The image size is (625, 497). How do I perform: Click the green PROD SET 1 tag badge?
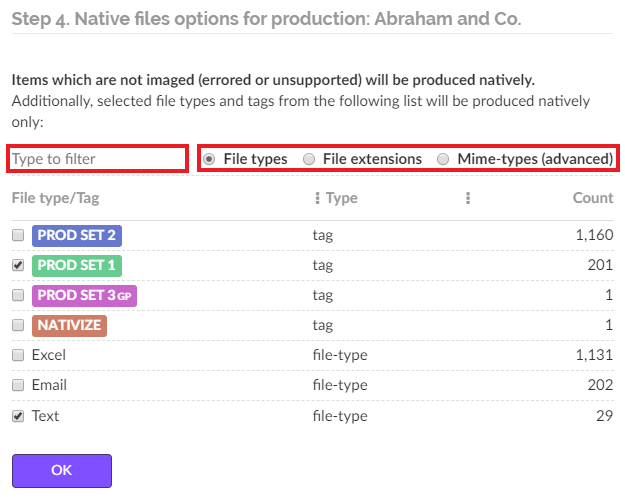77,266
